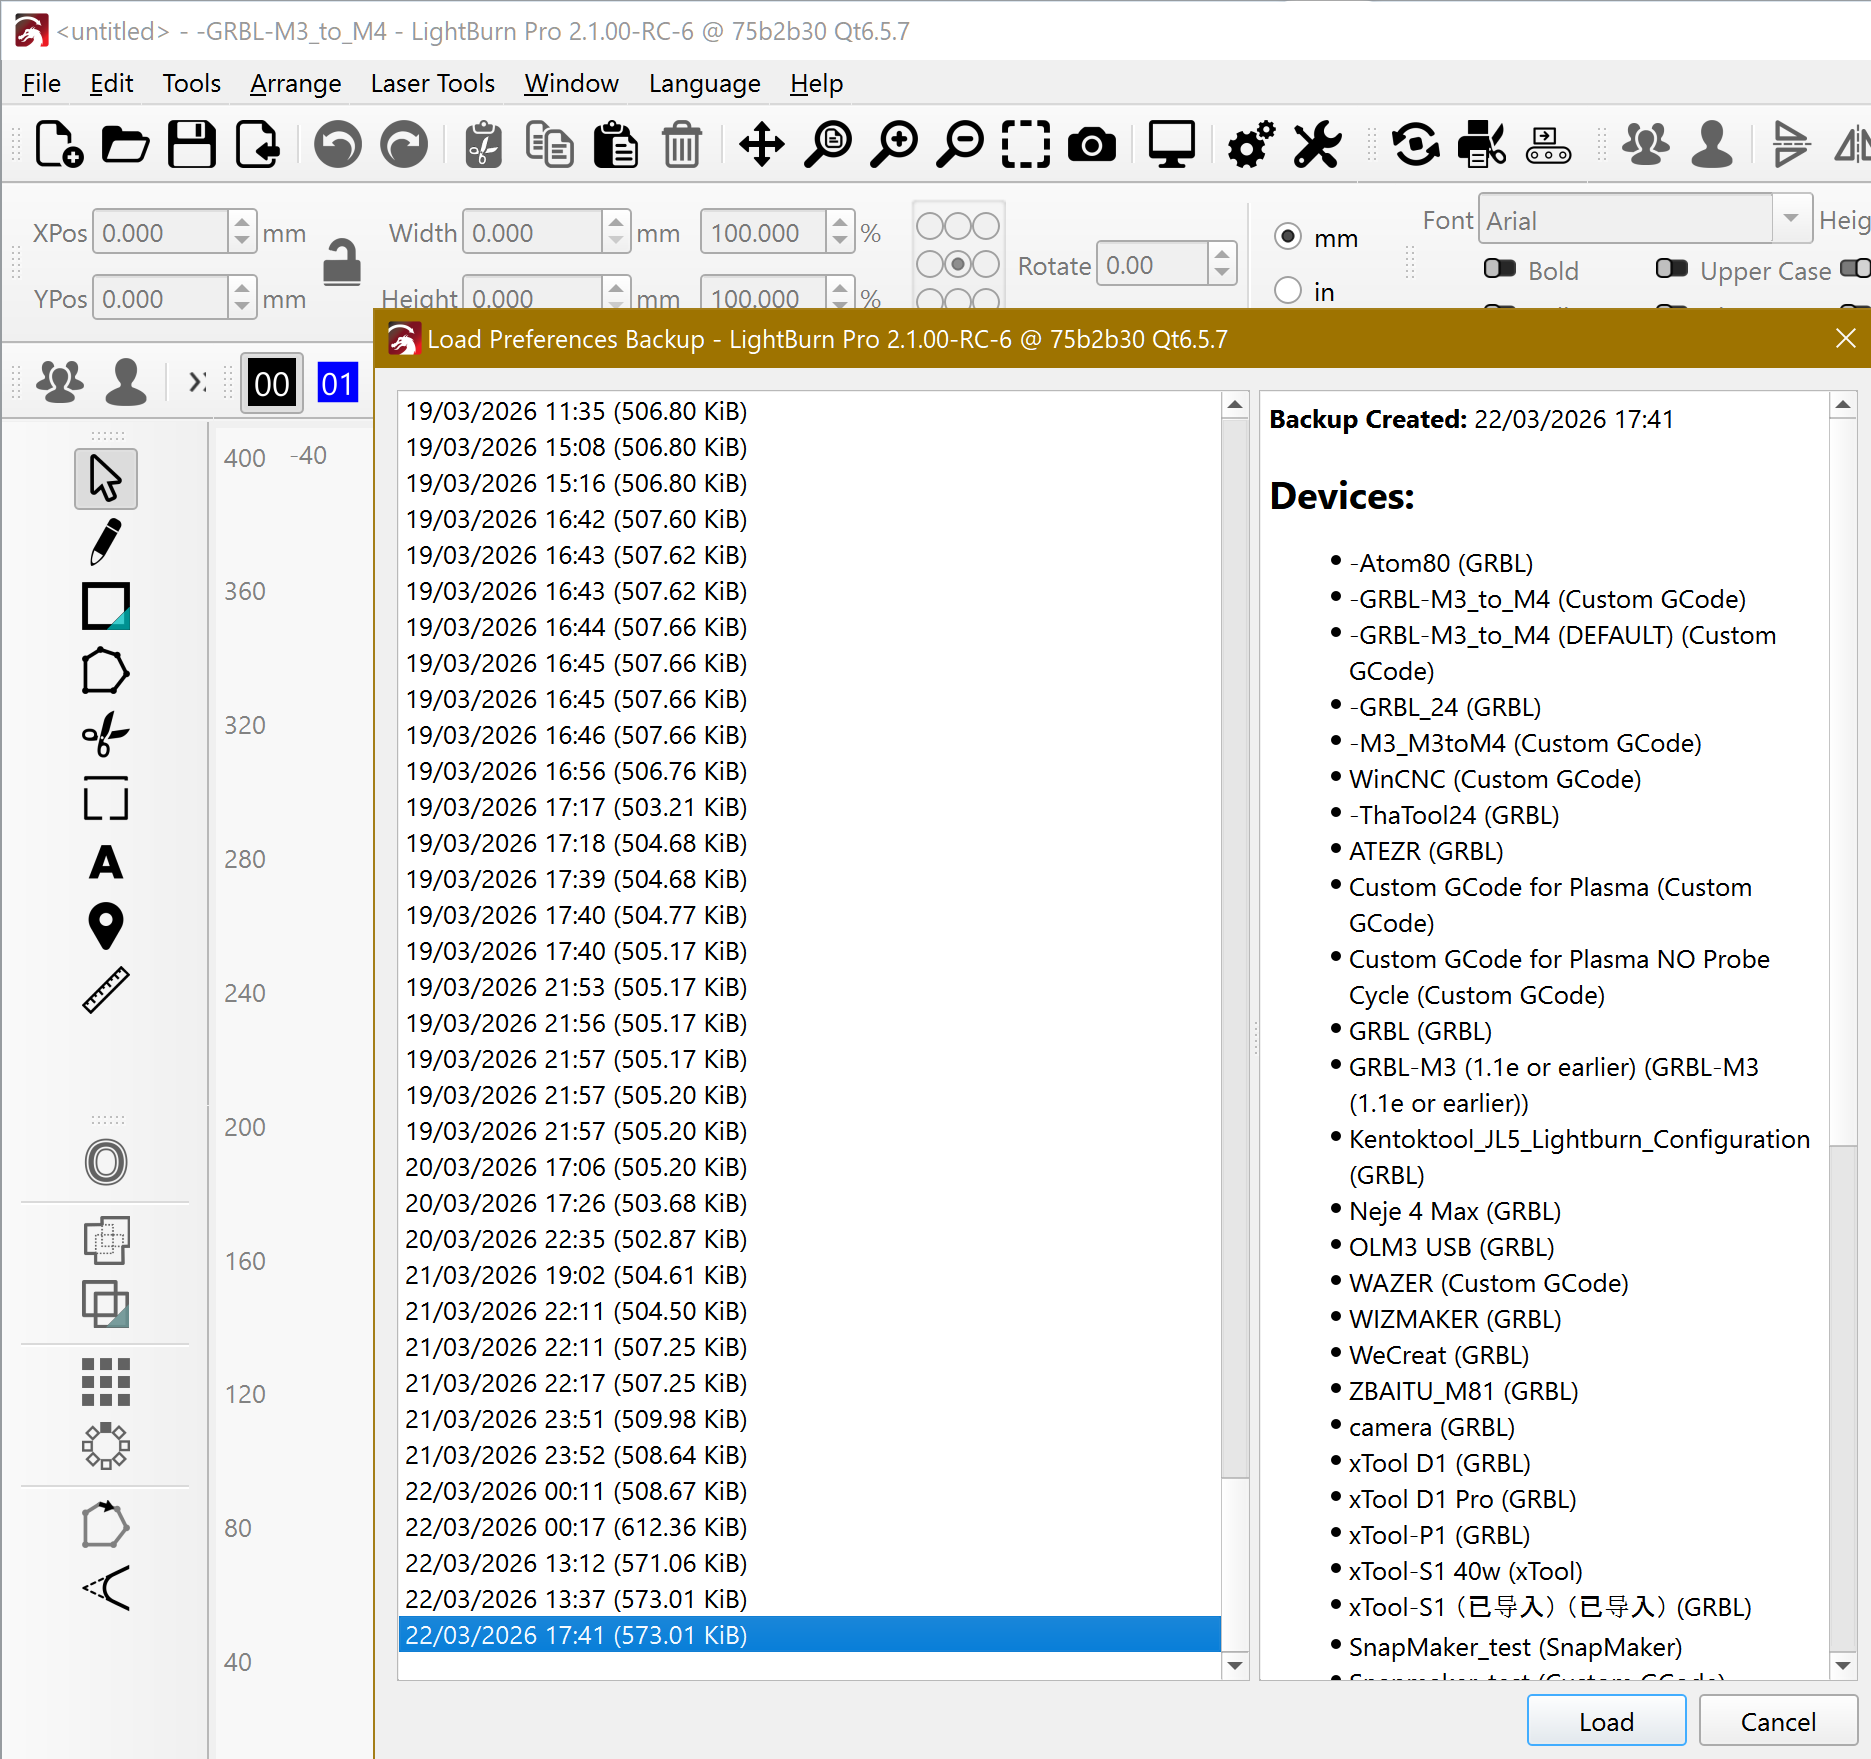Pick the Position Laser marker tool
The width and height of the screenshot is (1871, 1759).
[x=105, y=926]
